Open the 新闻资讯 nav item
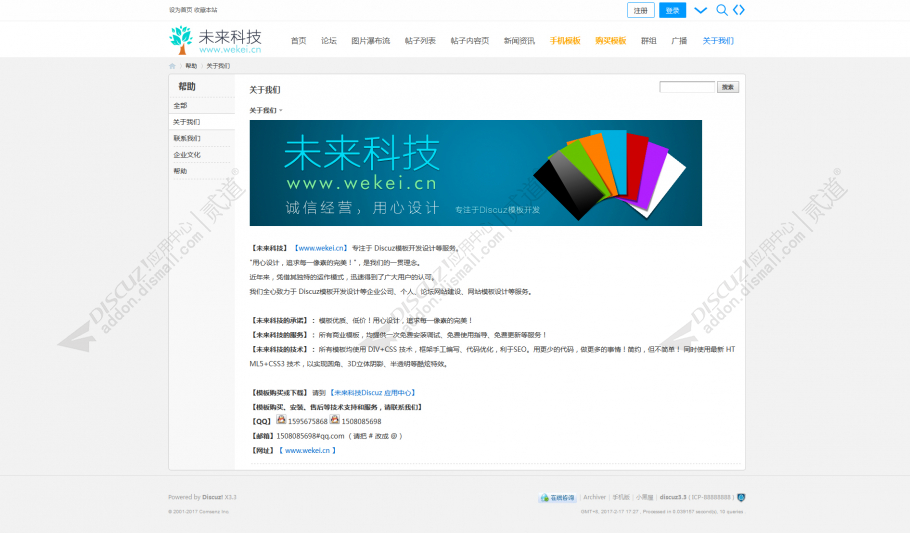The width and height of the screenshot is (910, 533). pos(519,41)
